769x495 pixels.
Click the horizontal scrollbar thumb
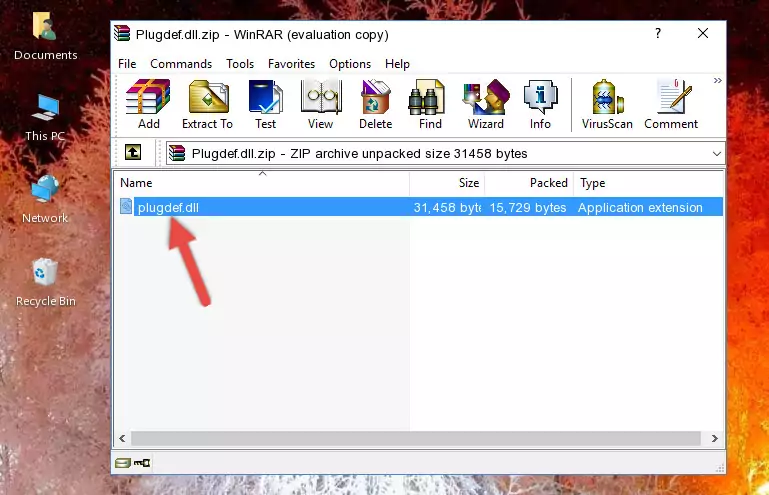pos(415,438)
